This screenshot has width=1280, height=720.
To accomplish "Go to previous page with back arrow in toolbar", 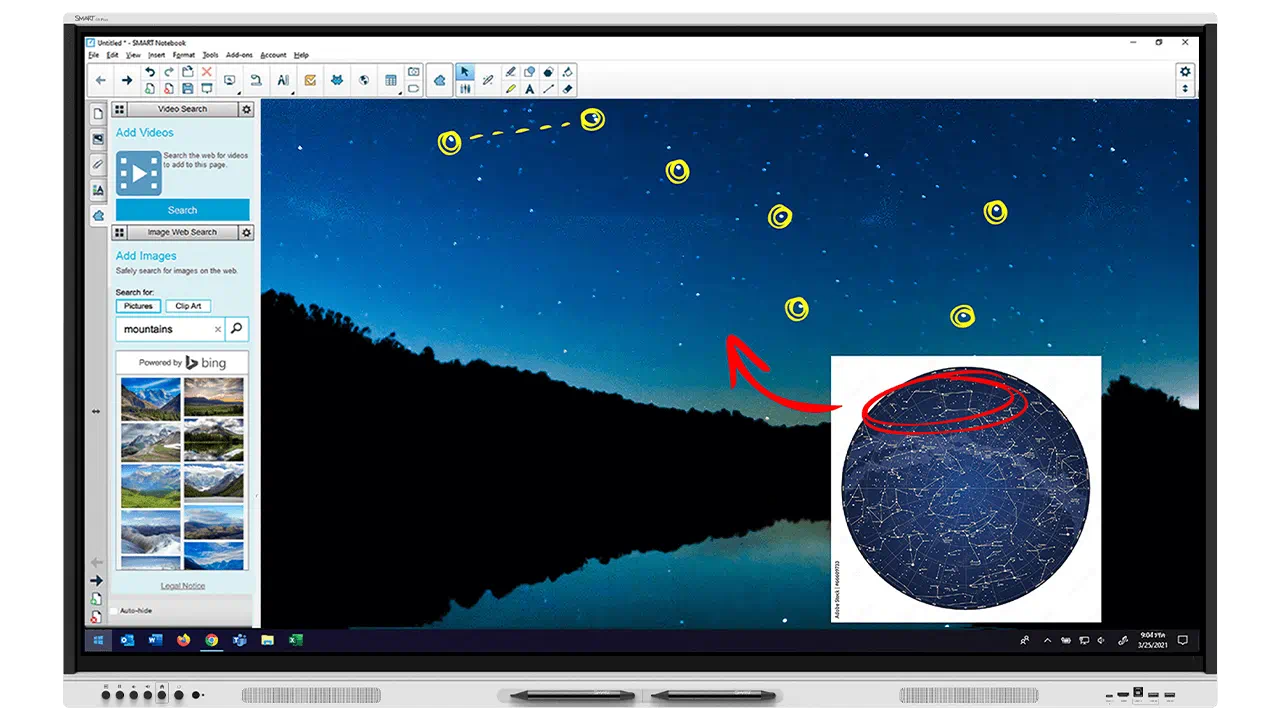I will pyautogui.click(x=100, y=80).
